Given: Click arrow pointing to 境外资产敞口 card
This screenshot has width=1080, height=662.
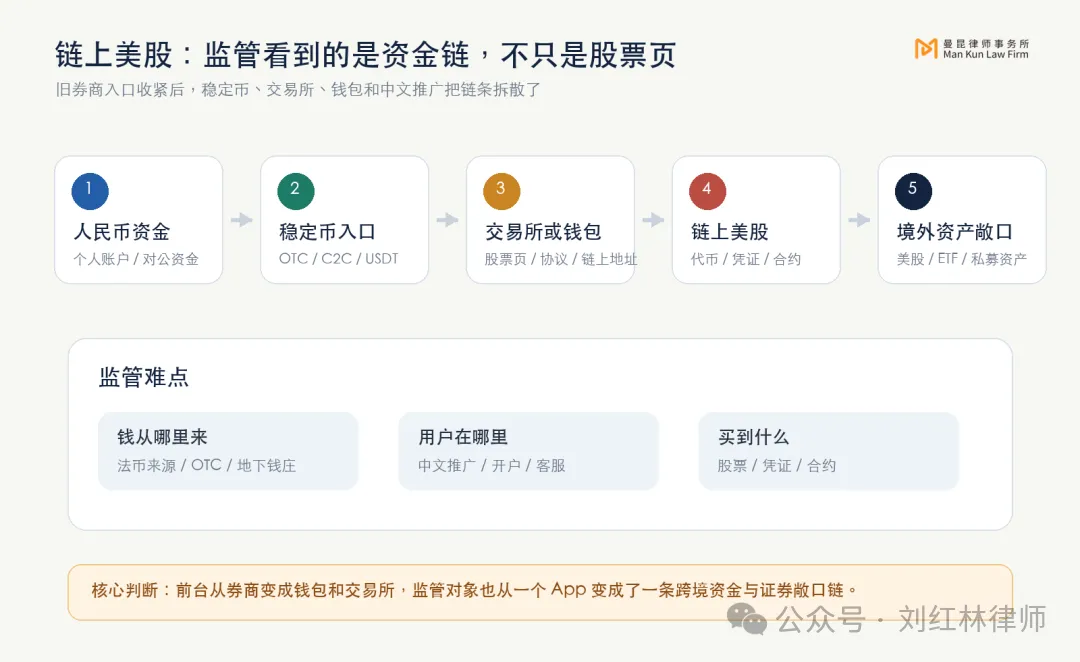Looking at the screenshot, I should coord(860,220).
